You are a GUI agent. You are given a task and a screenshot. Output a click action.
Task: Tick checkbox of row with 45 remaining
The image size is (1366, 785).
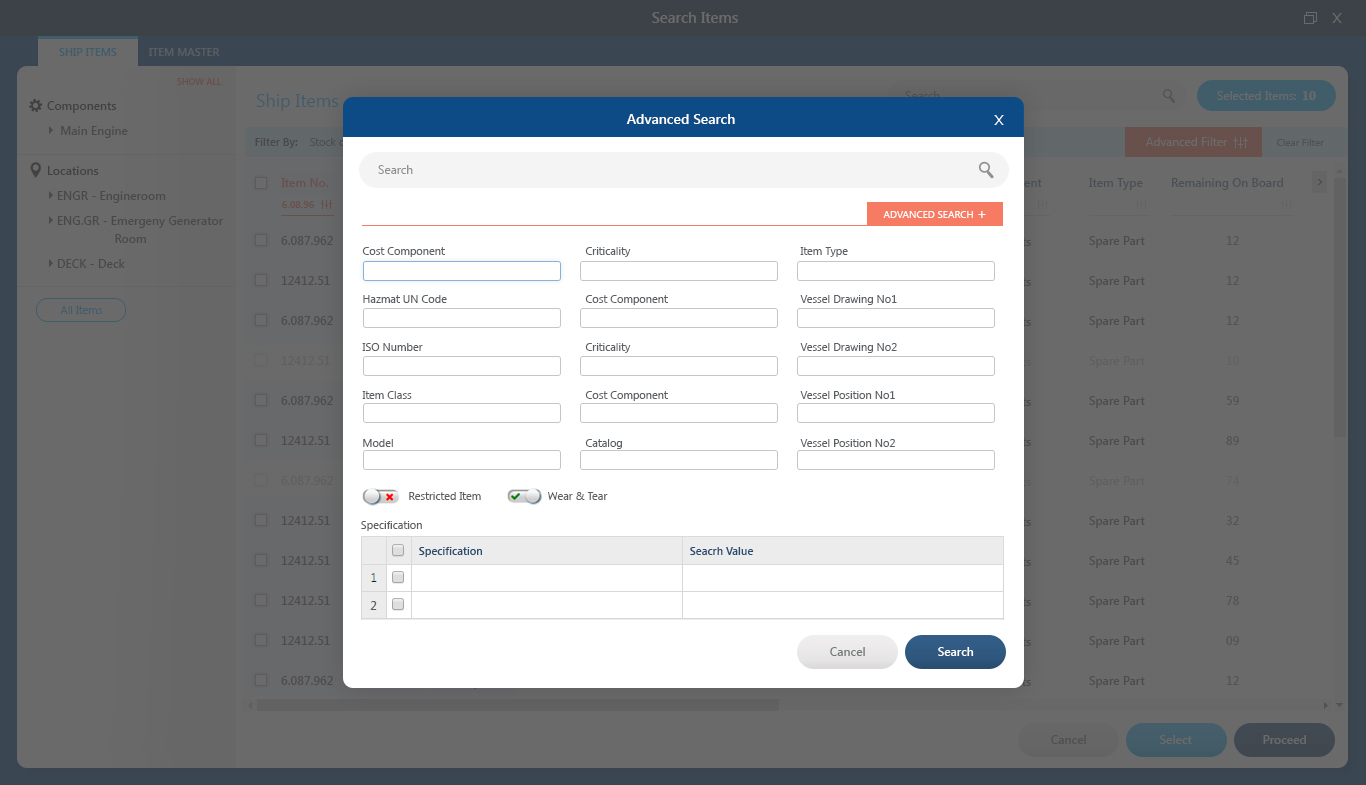click(x=261, y=560)
